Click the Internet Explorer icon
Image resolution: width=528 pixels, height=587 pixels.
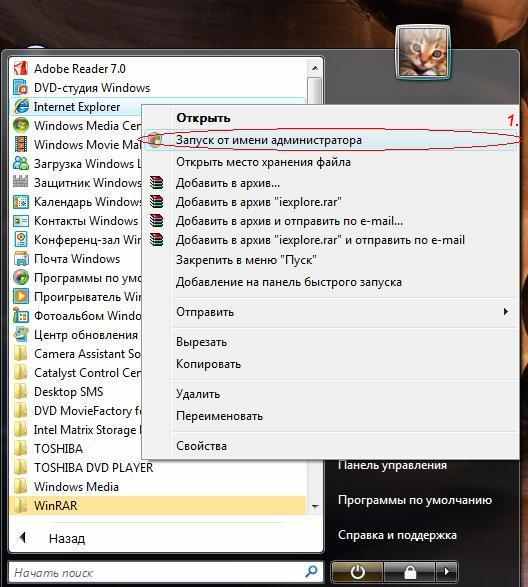[x=21, y=107]
